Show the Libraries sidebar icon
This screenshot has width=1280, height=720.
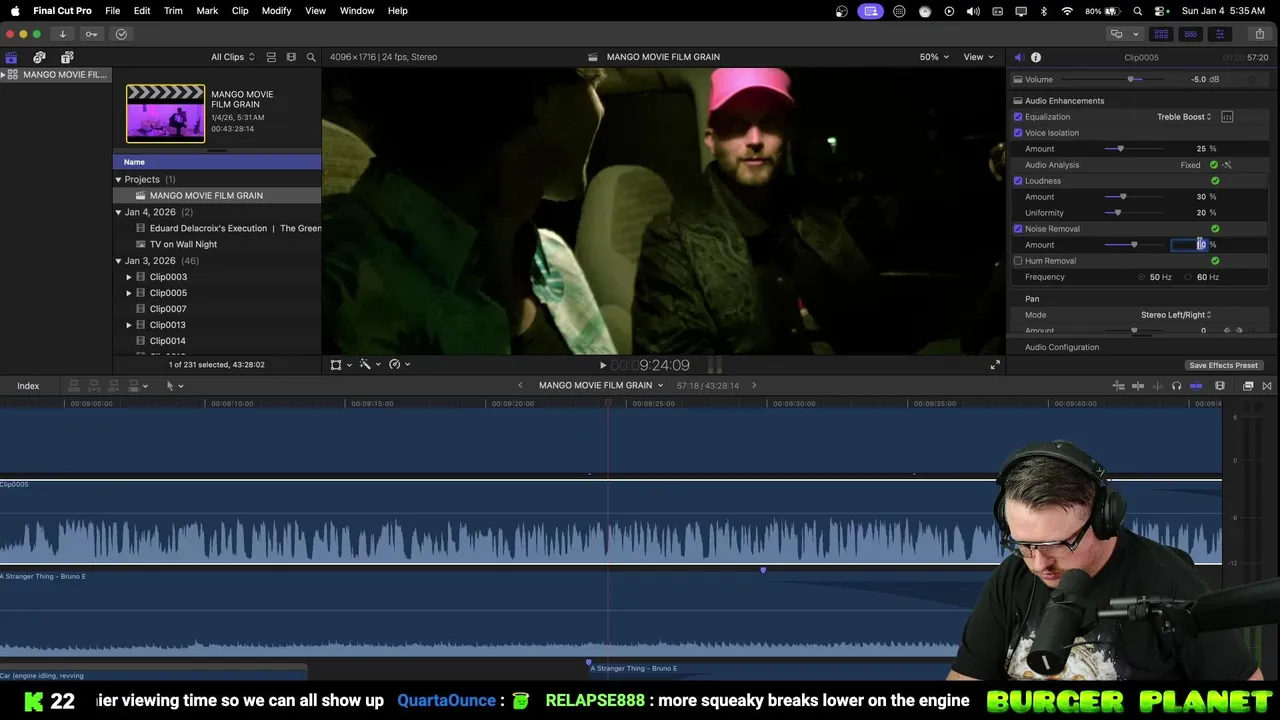(11, 57)
